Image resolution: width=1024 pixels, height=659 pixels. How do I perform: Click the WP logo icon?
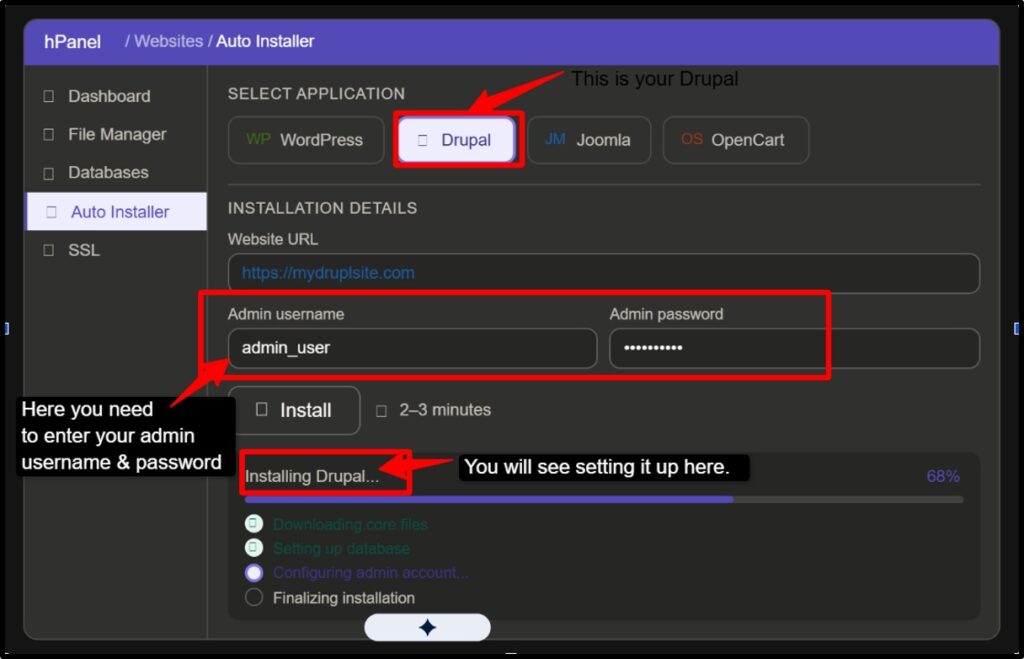[x=258, y=139]
